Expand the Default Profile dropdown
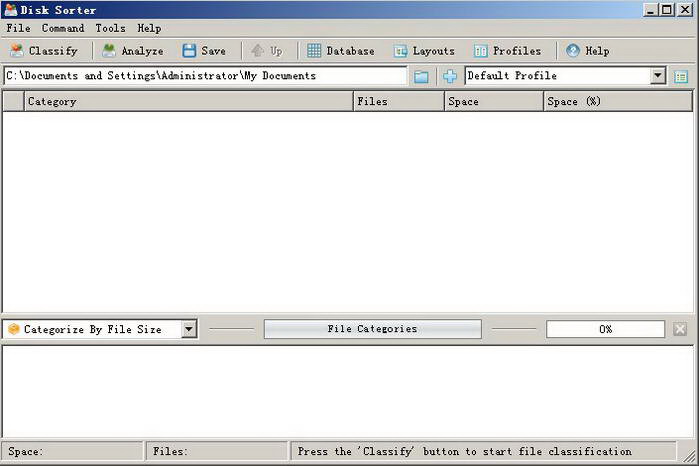The width and height of the screenshot is (700, 466). (x=658, y=76)
